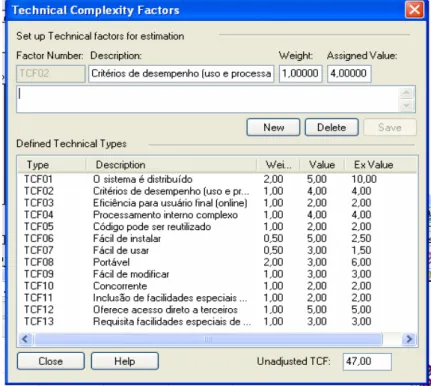Click notes area scroll down arrow
Image resolution: width=431 pixels, height=386 pixels.
click(407, 106)
